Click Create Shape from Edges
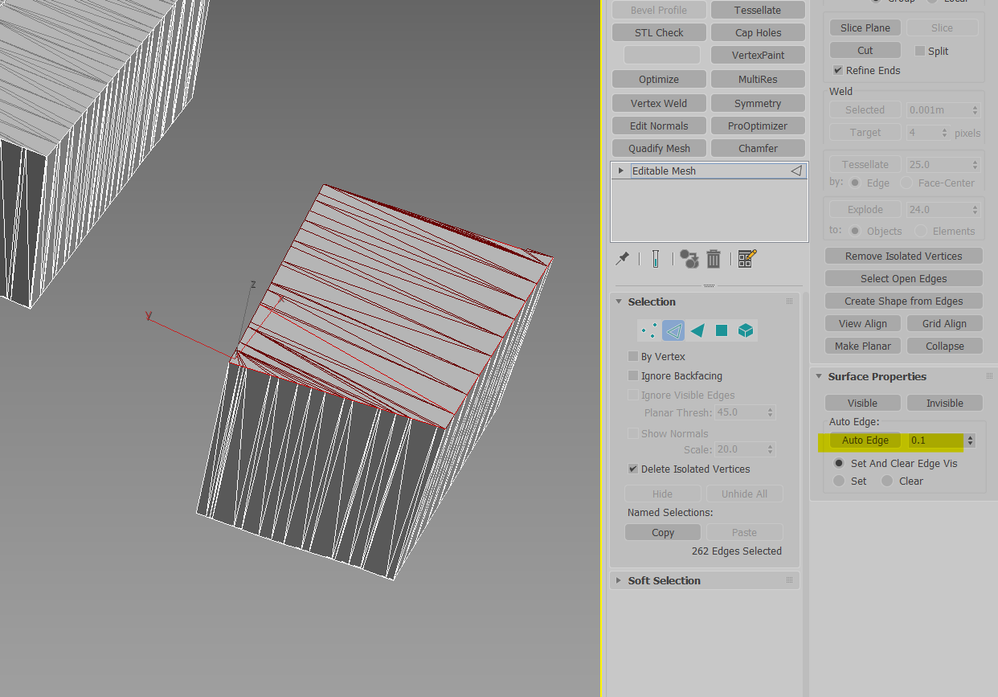This screenshot has width=998, height=697. [903, 300]
